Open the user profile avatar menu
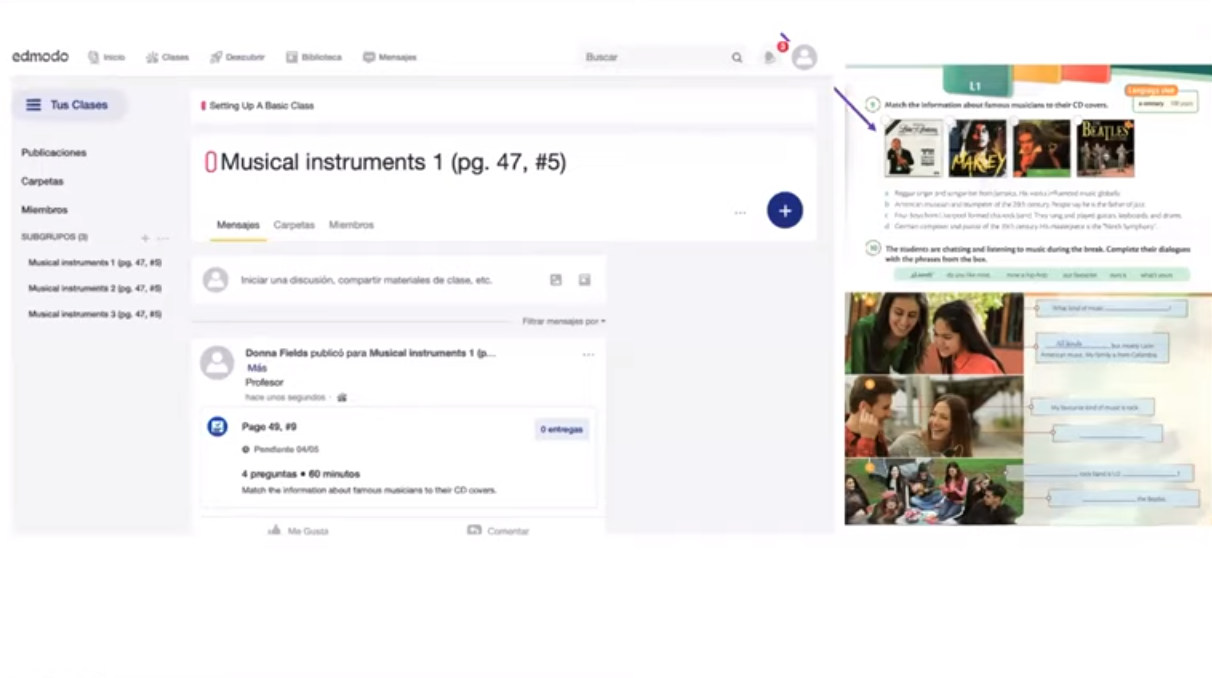 [x=804, y=57]
